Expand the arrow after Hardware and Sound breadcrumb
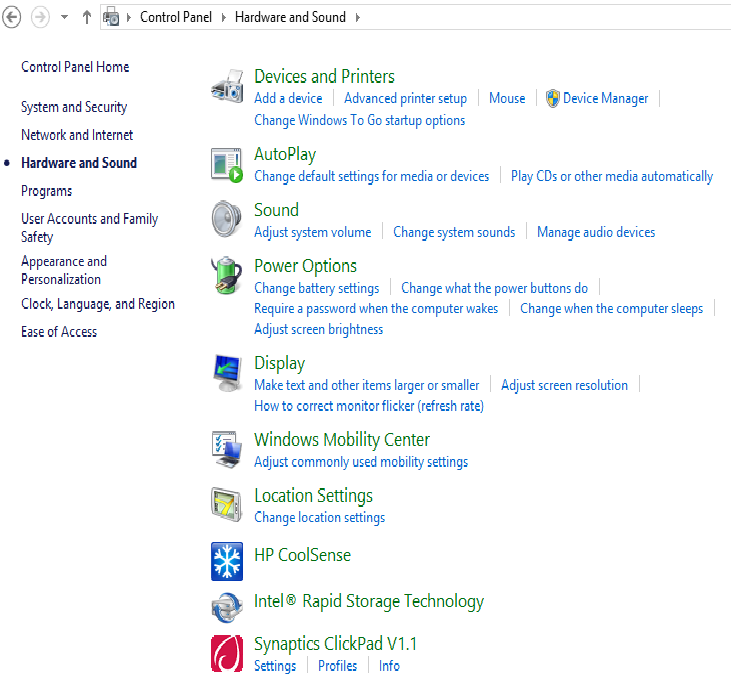The width and height of the screenshot is (731, 684). pyautogui.click(x=358, y=18)
